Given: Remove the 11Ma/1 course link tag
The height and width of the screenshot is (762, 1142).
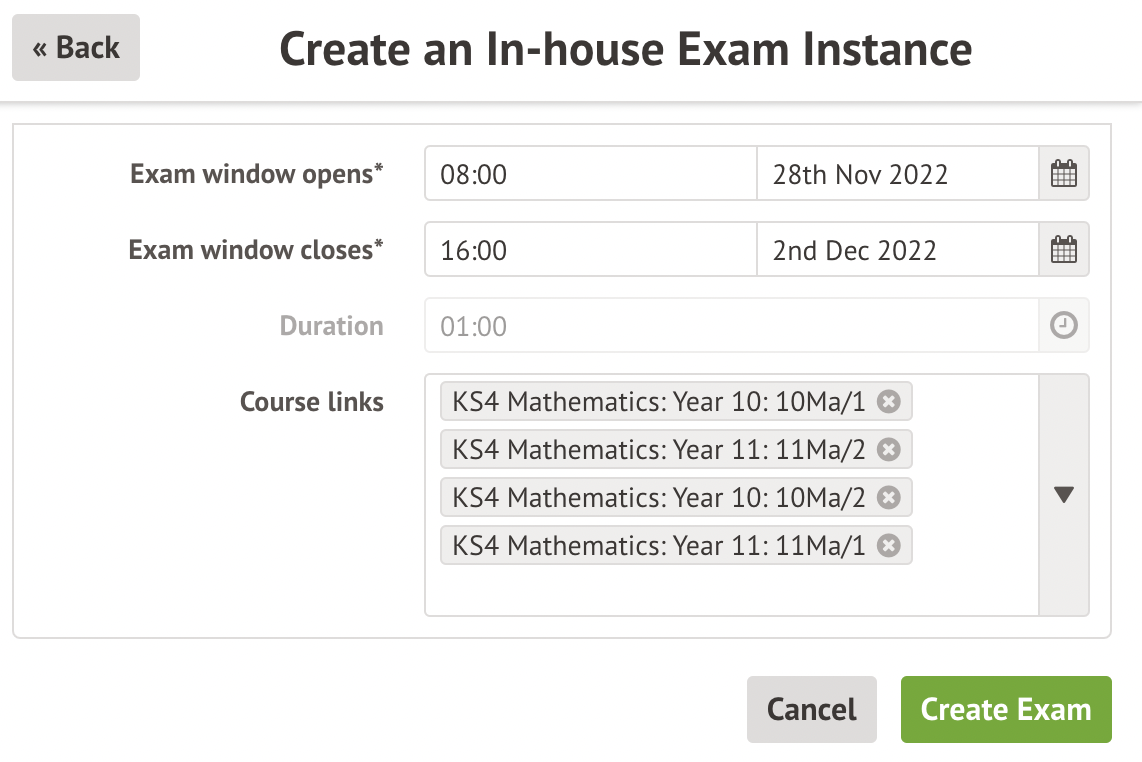Looking at the screenshot, I should point(888,546).
